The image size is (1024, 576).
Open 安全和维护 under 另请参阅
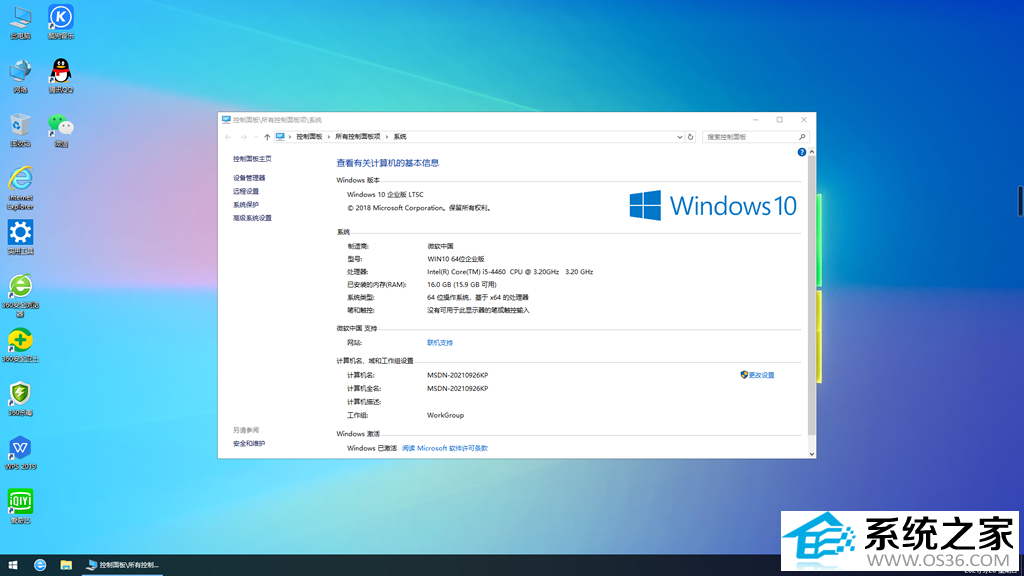click(x=249, y=444)
